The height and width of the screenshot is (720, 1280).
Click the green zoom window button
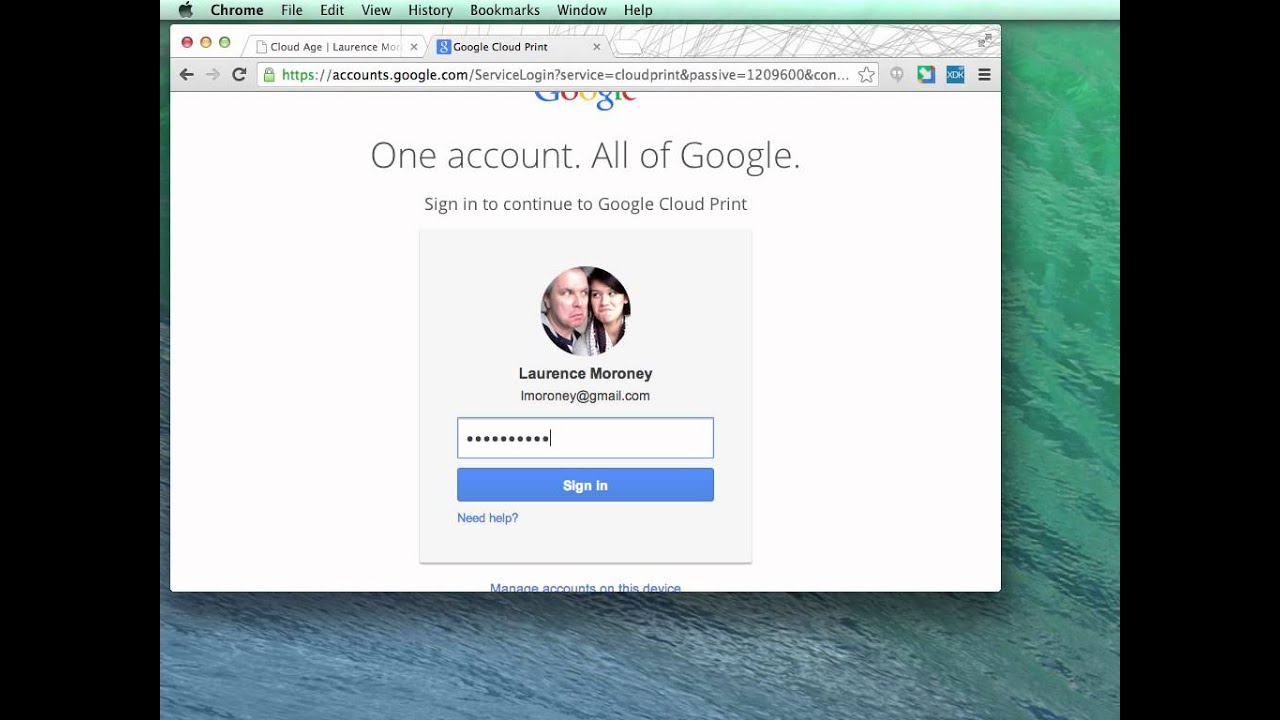[x=225, y=42]
